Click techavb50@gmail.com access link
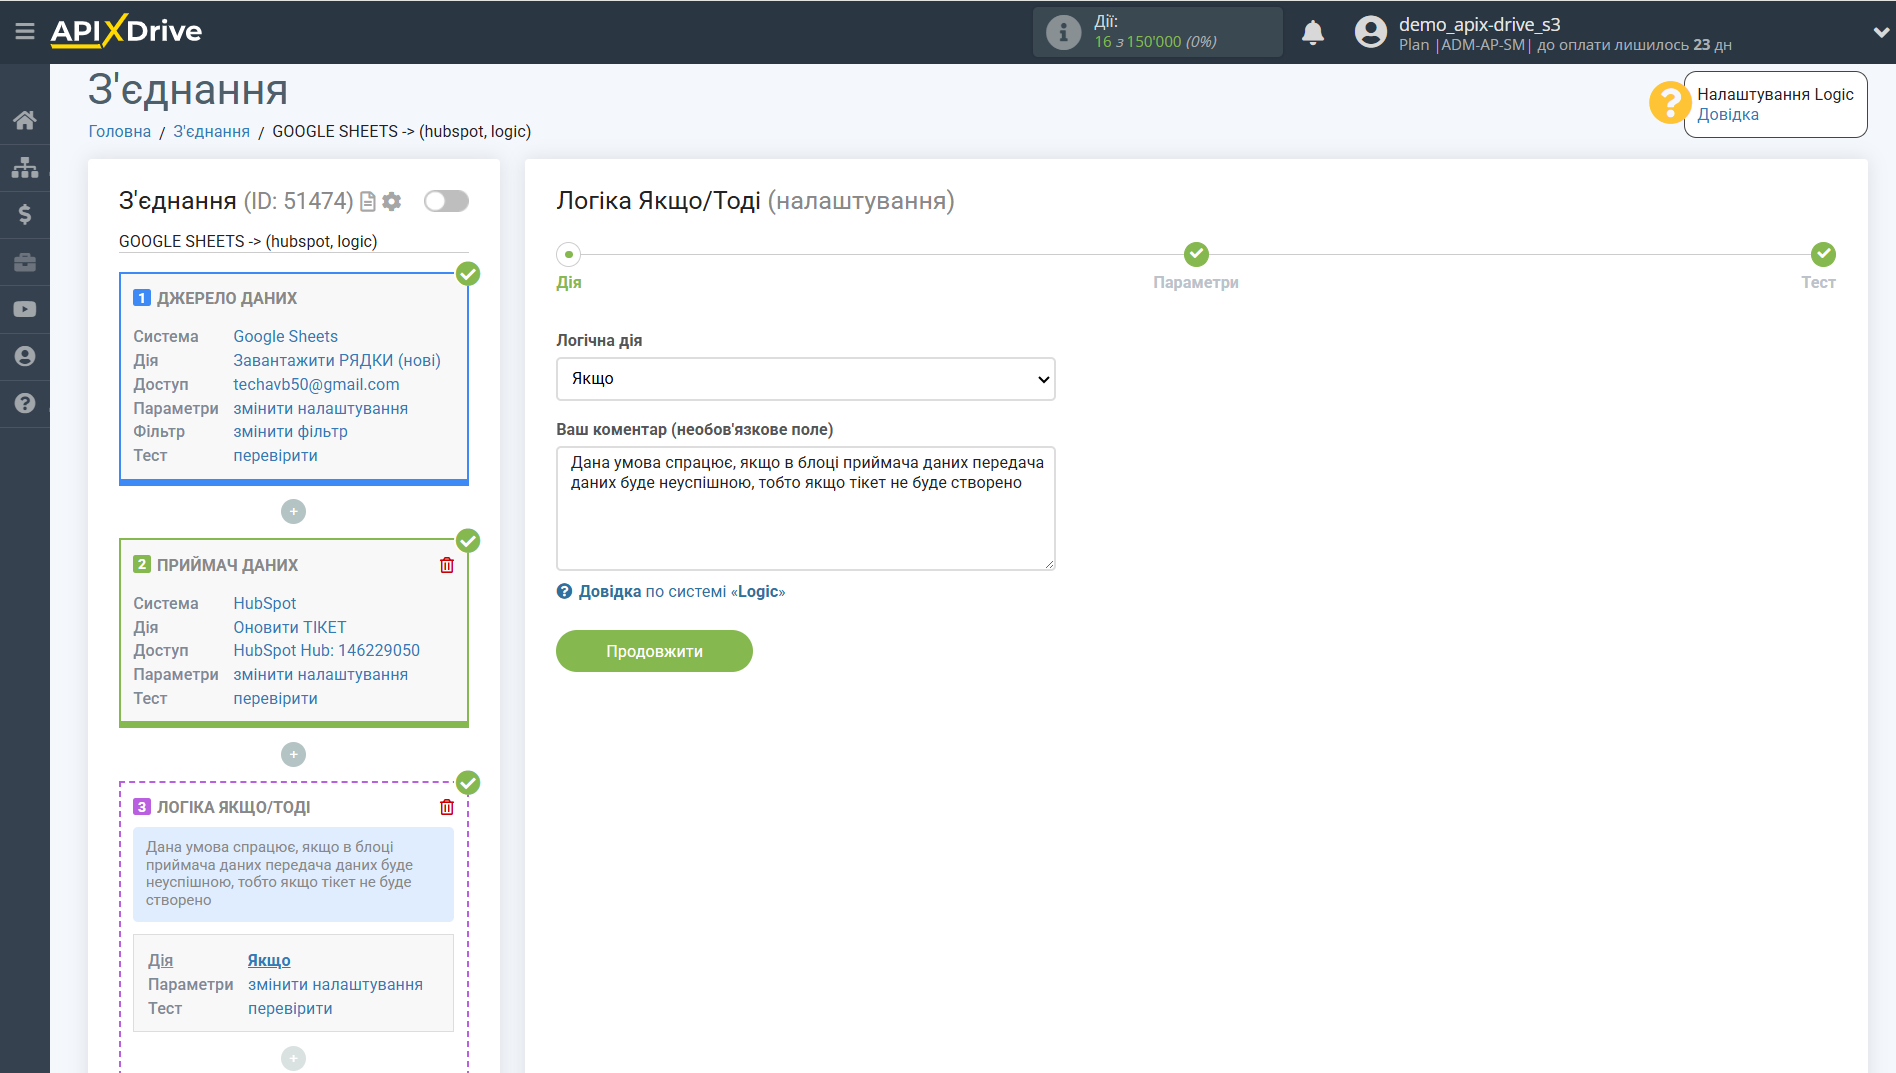 [316, 384]
